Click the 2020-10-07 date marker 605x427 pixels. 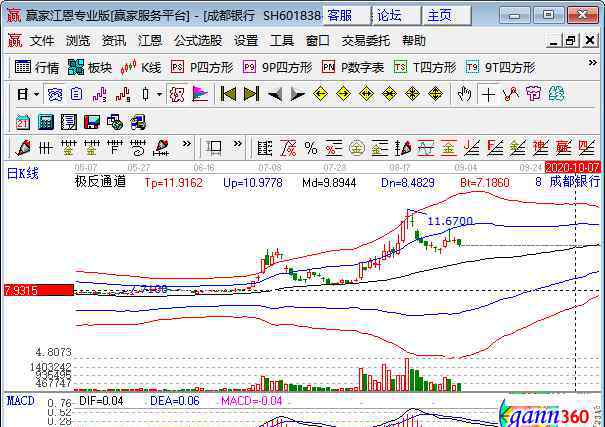pos(572,167)
